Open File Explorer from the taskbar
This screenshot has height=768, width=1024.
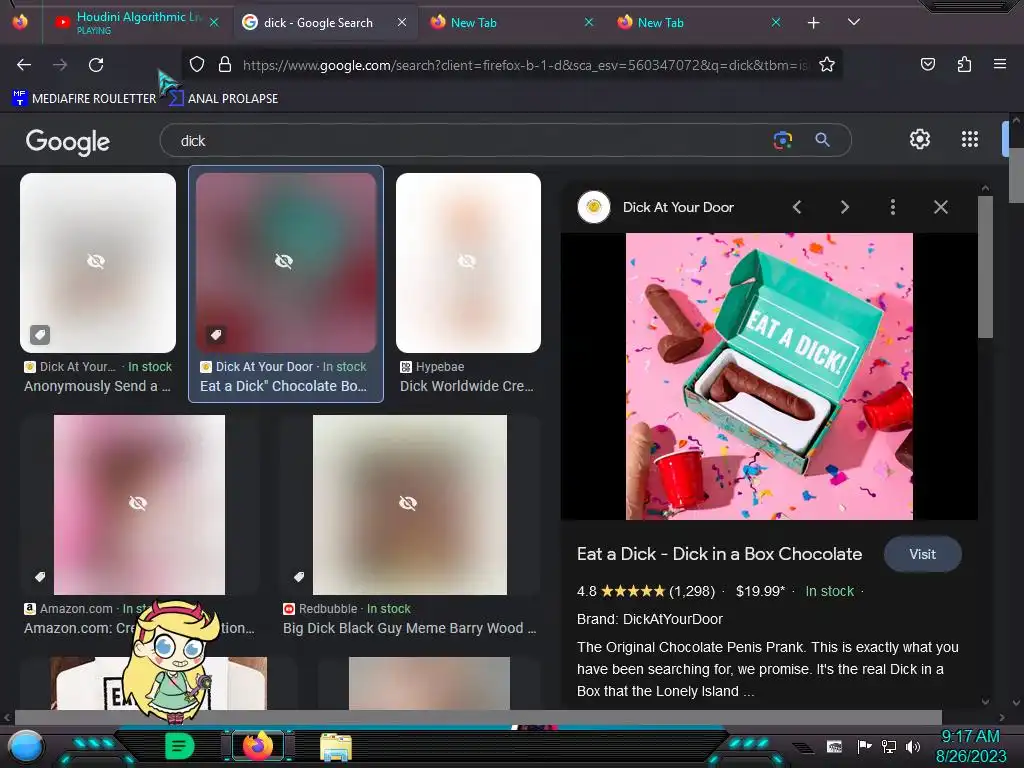click(336, 747)
